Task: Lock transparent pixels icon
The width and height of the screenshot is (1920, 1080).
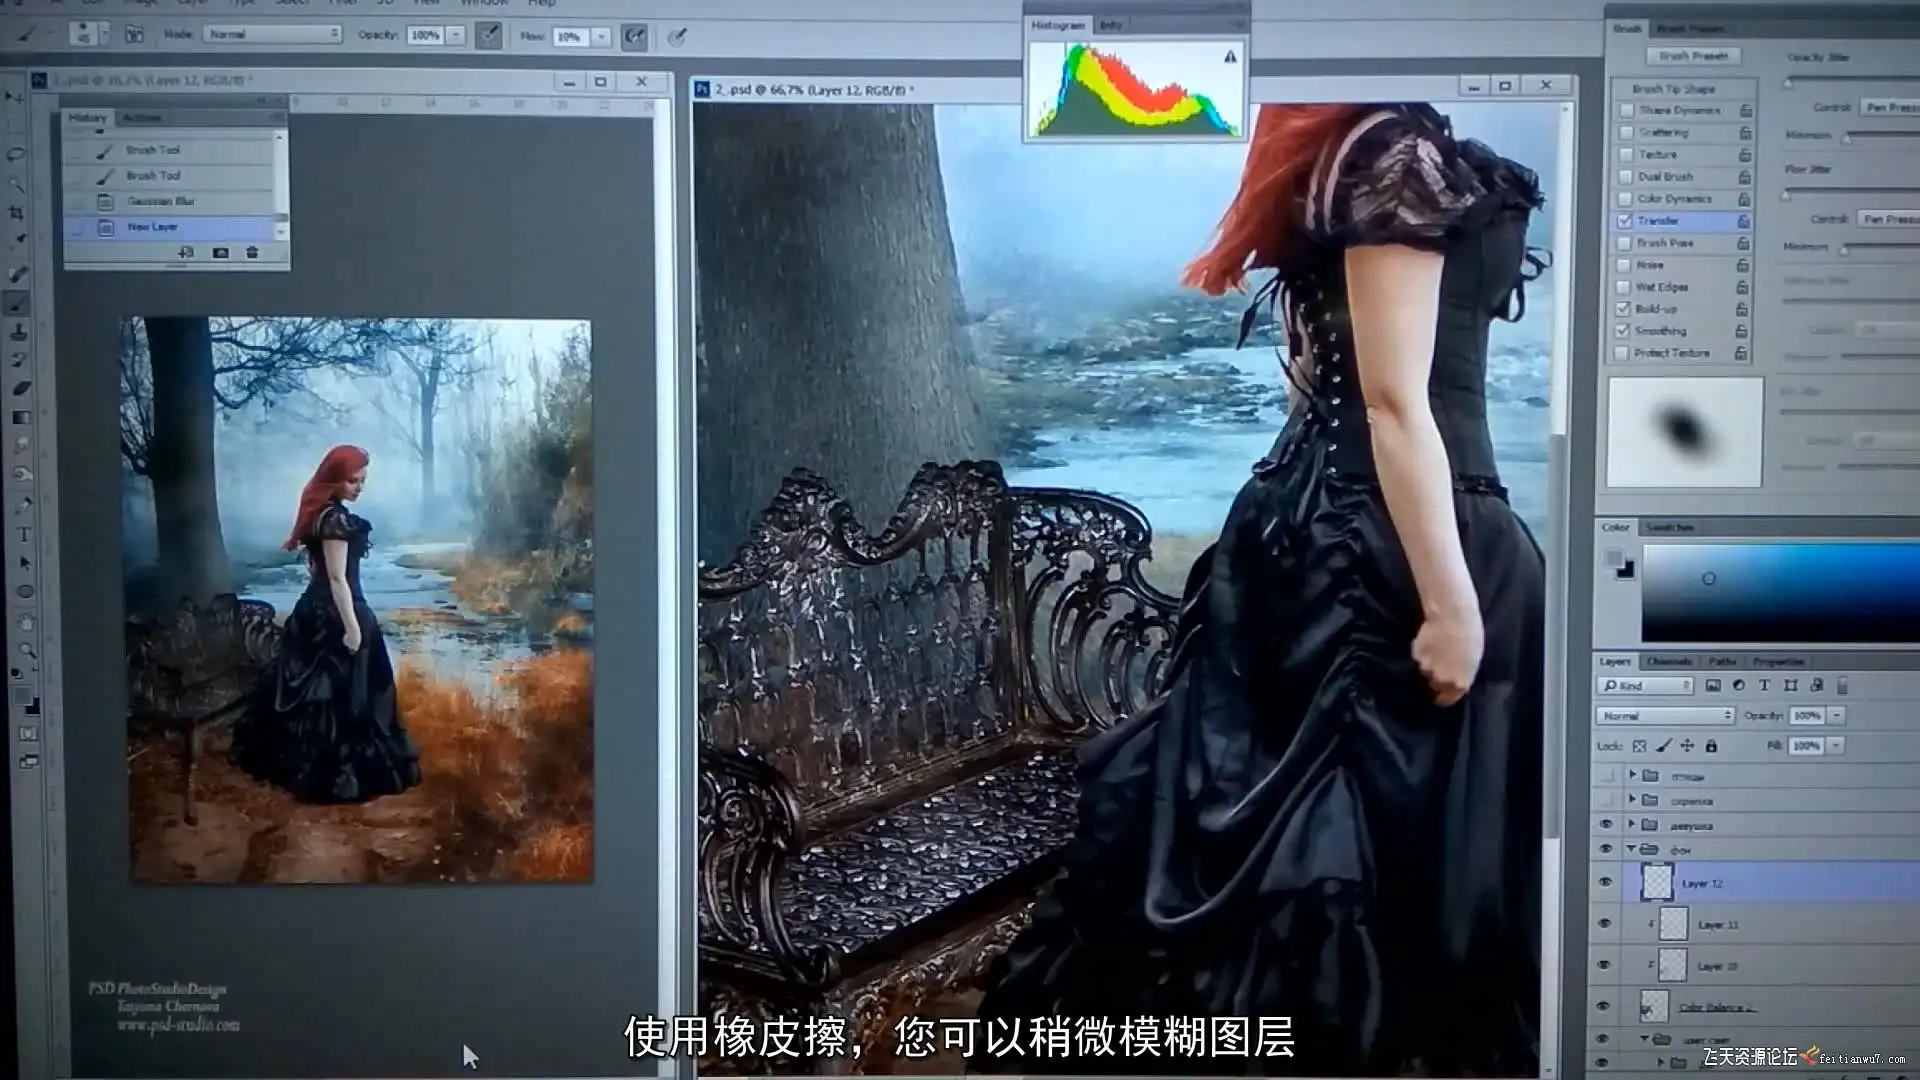Action: tap(1639, 746)
